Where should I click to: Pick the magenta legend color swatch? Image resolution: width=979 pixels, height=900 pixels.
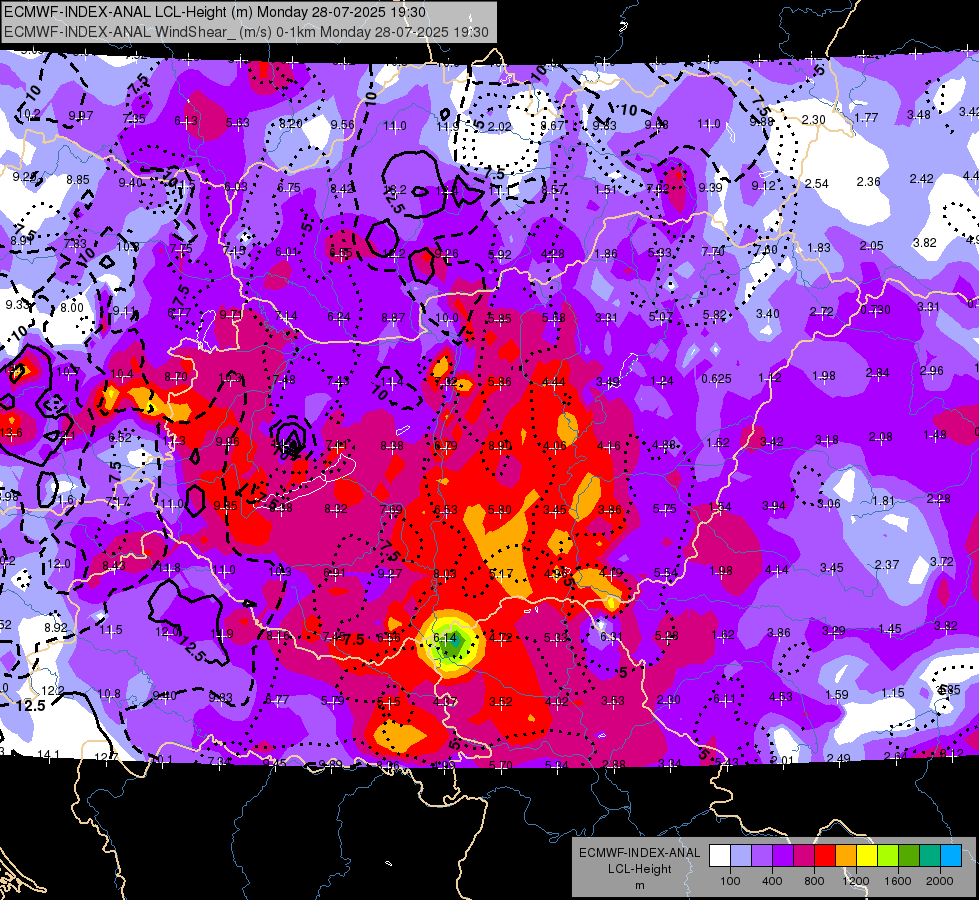tap(804, 856)
